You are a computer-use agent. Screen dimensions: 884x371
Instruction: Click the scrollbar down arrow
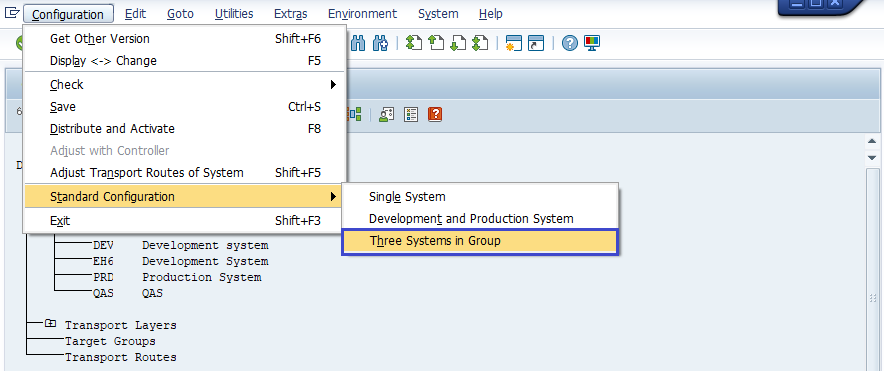872,157
